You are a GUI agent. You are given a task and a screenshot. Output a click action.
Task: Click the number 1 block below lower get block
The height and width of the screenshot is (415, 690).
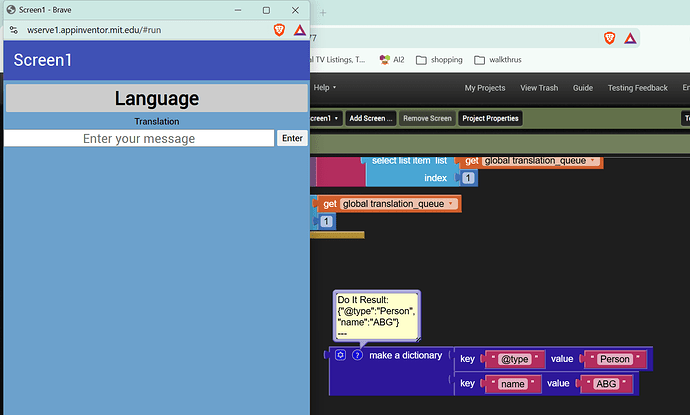pos(326,221)
